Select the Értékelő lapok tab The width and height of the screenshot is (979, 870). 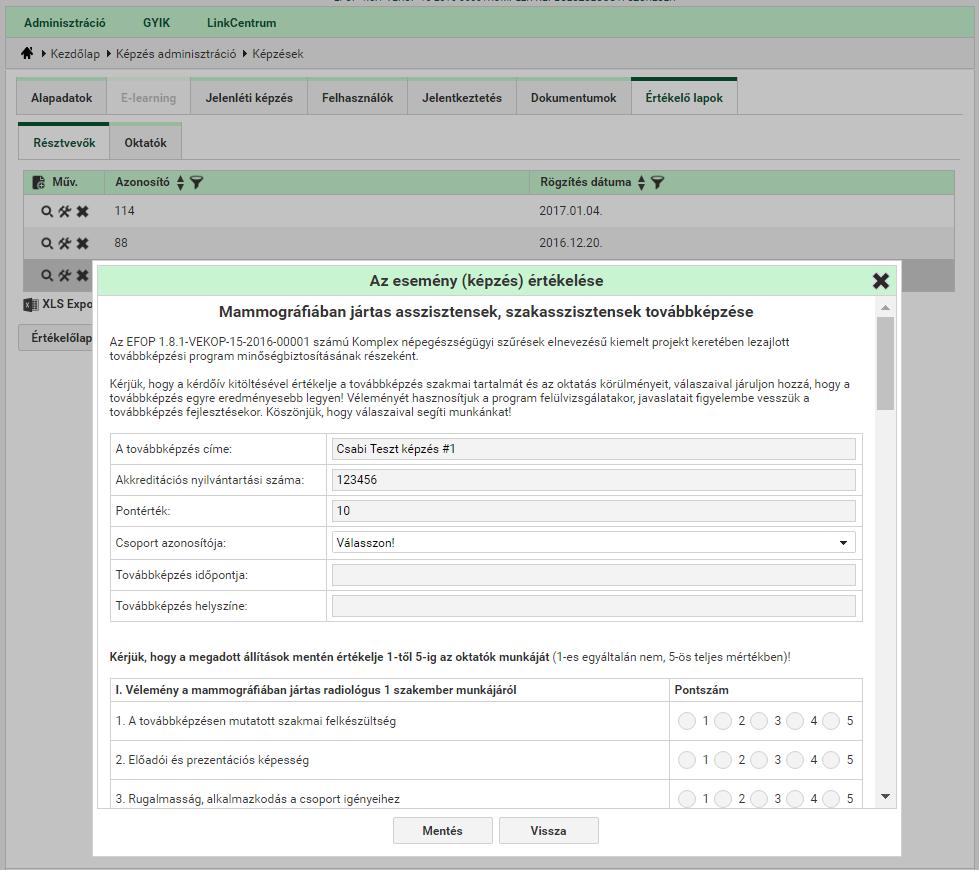point(684,97)
